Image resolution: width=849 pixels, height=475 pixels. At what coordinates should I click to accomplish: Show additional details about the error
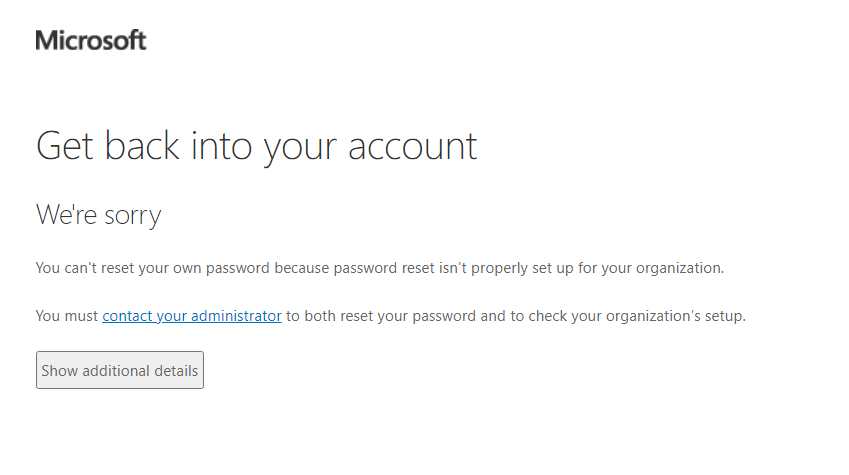coord(120,370)
